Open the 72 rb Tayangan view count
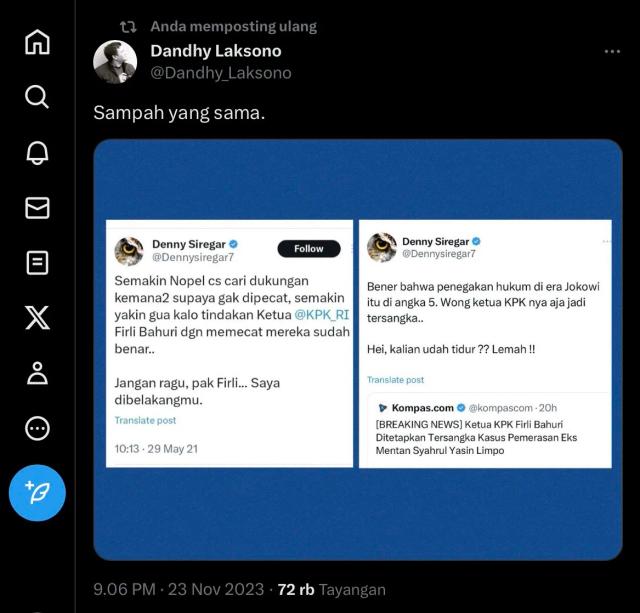This screenshot has height=613, width=640. 331,589
